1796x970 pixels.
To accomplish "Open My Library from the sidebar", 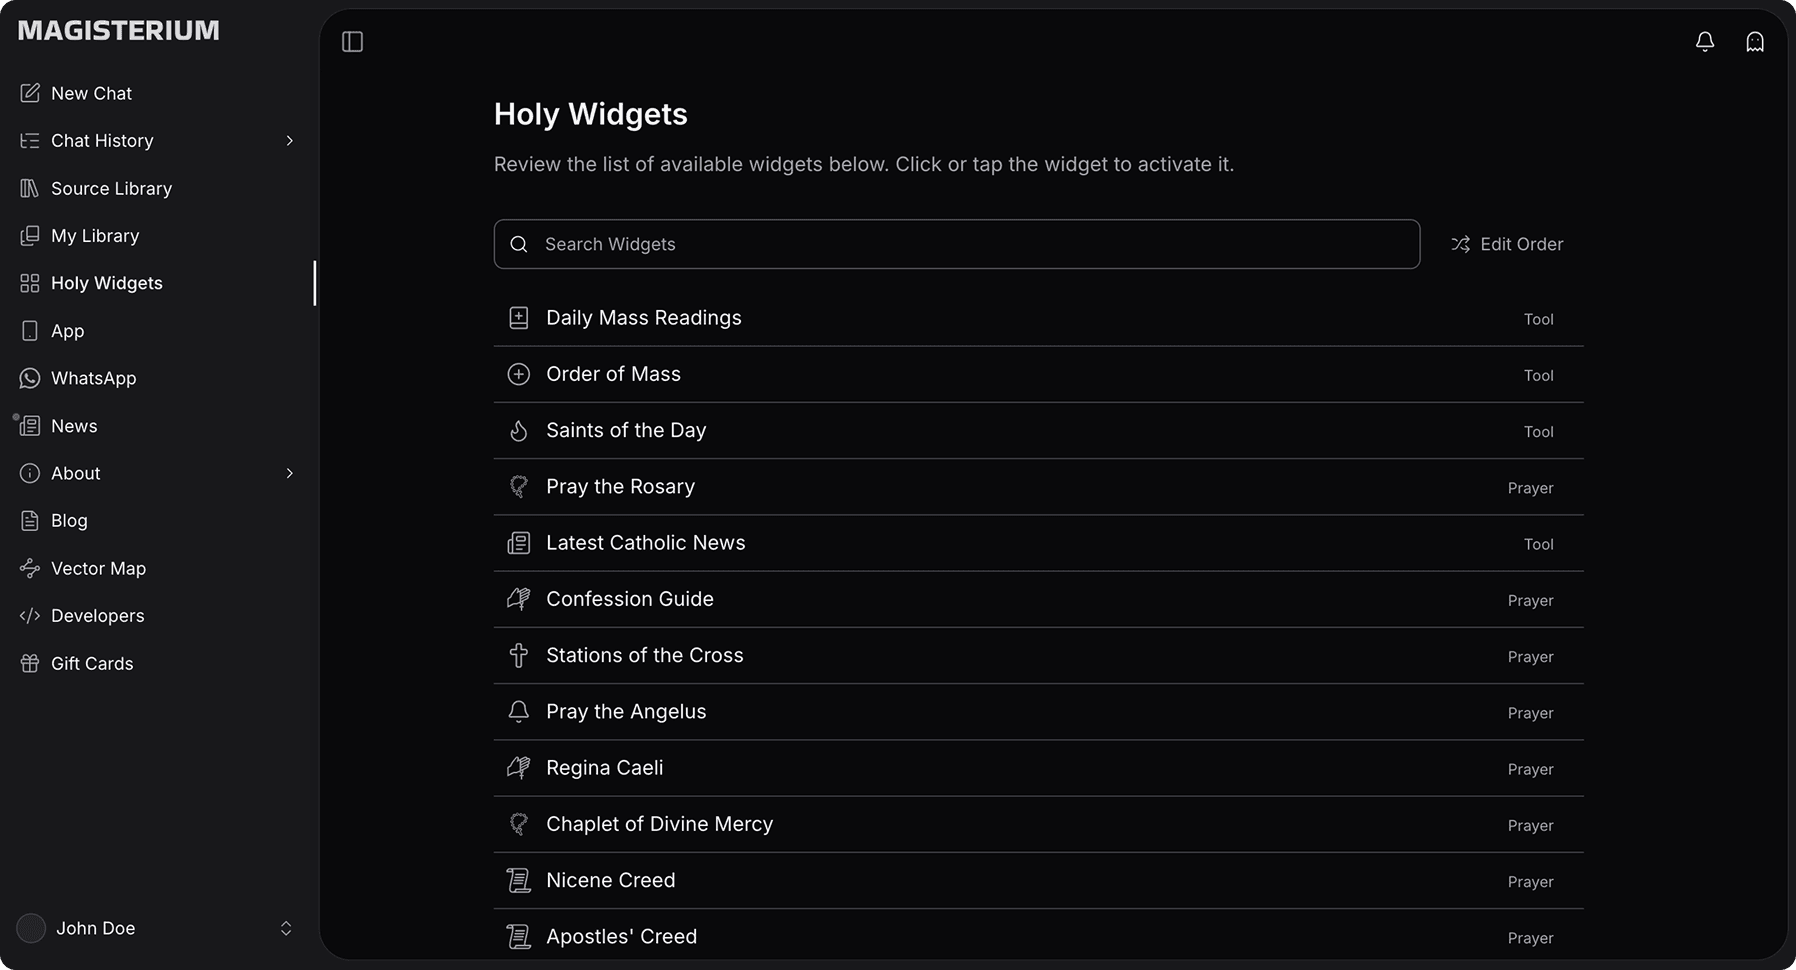I will coord(95,236).
